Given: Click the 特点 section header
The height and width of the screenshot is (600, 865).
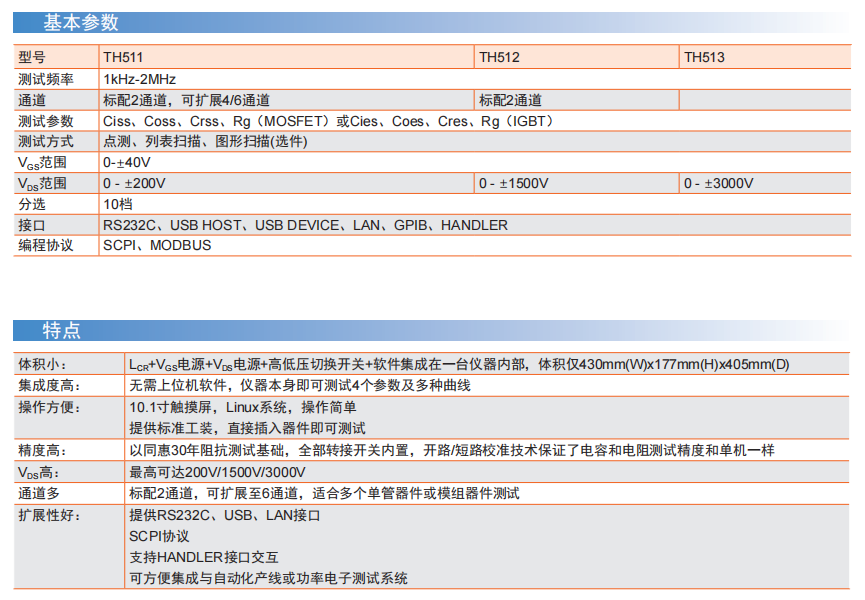Looking at the screenshot, I should pos(61,331).
